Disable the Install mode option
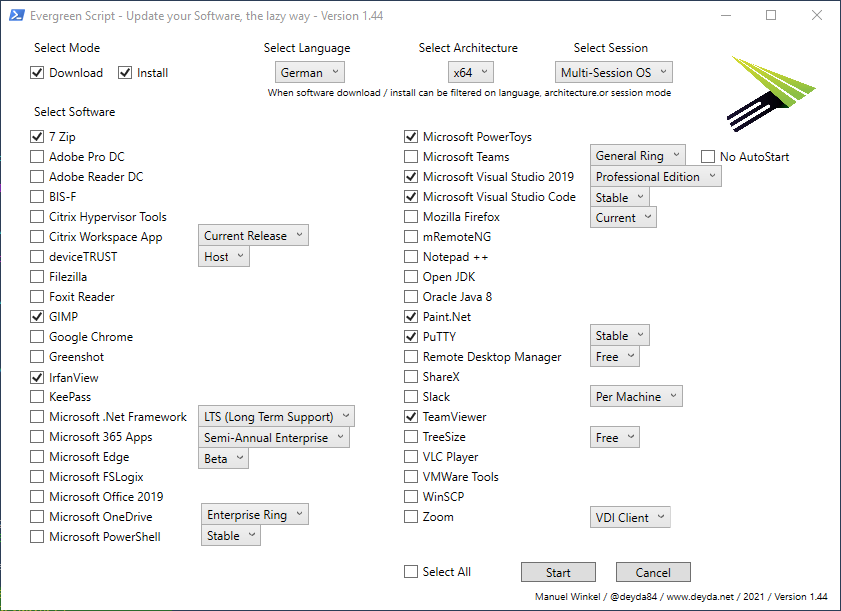This screenshot has width=841, height=611. click(126, 72)
